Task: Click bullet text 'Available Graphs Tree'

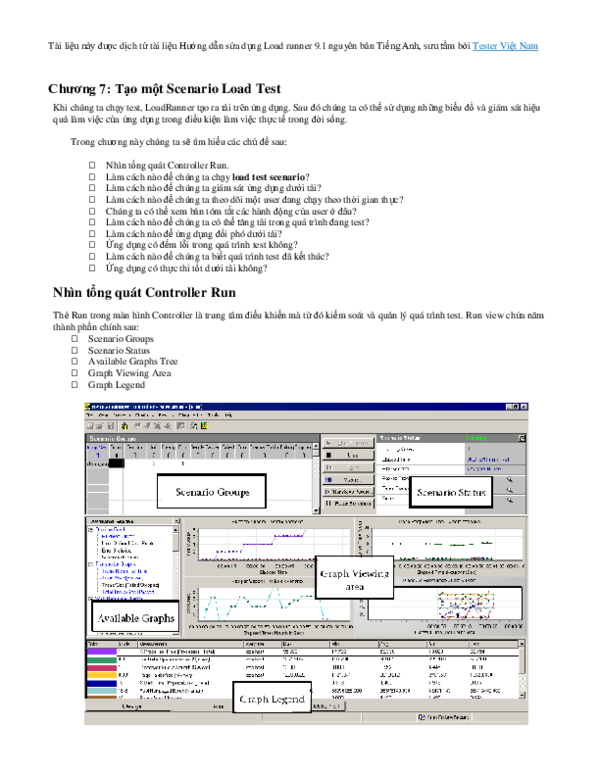Action: pos(133,362)
